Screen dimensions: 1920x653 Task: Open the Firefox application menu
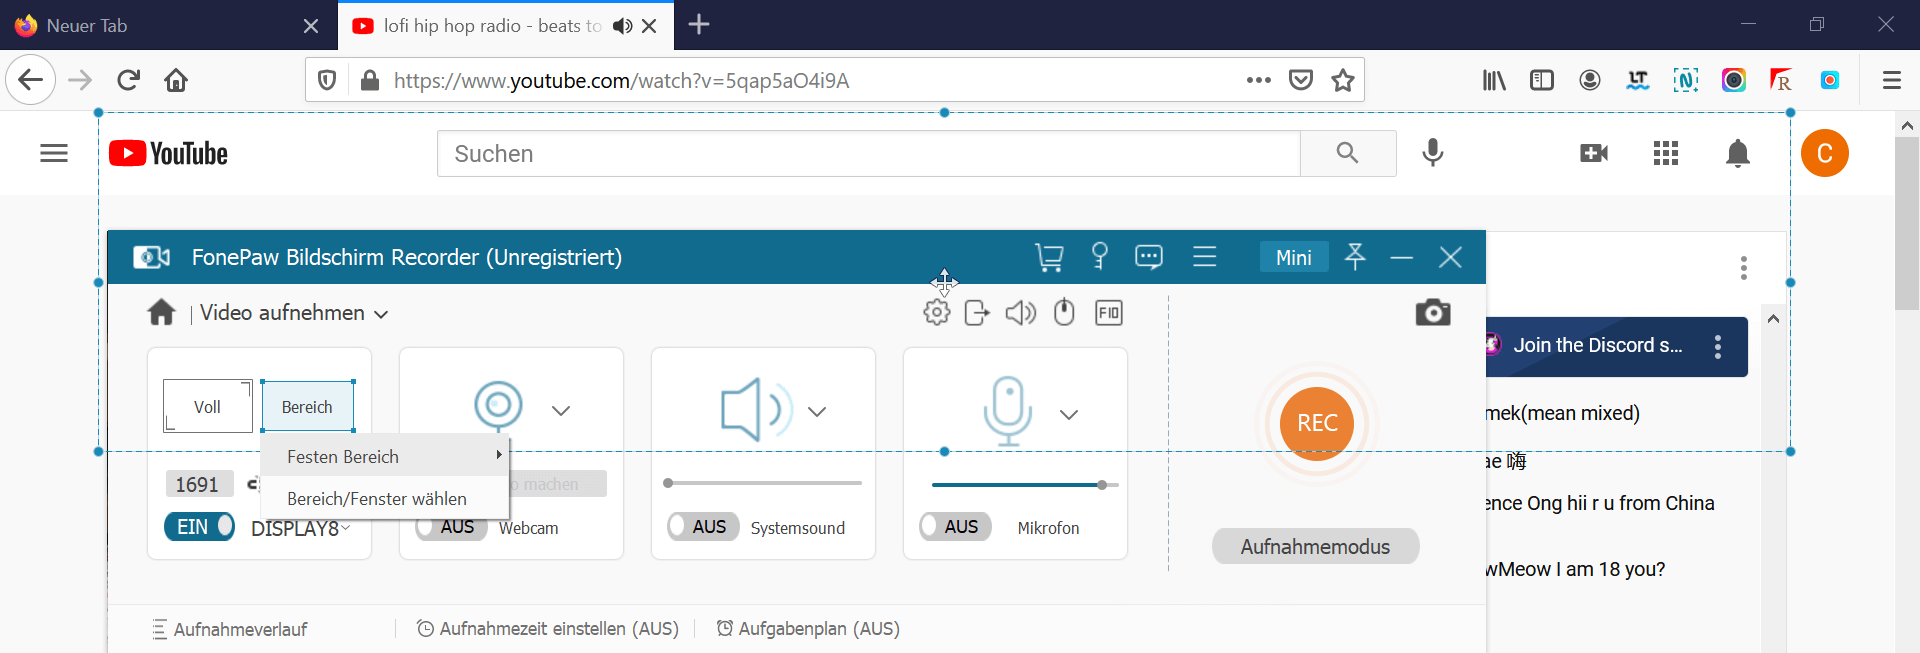(x=1892, y=80)
